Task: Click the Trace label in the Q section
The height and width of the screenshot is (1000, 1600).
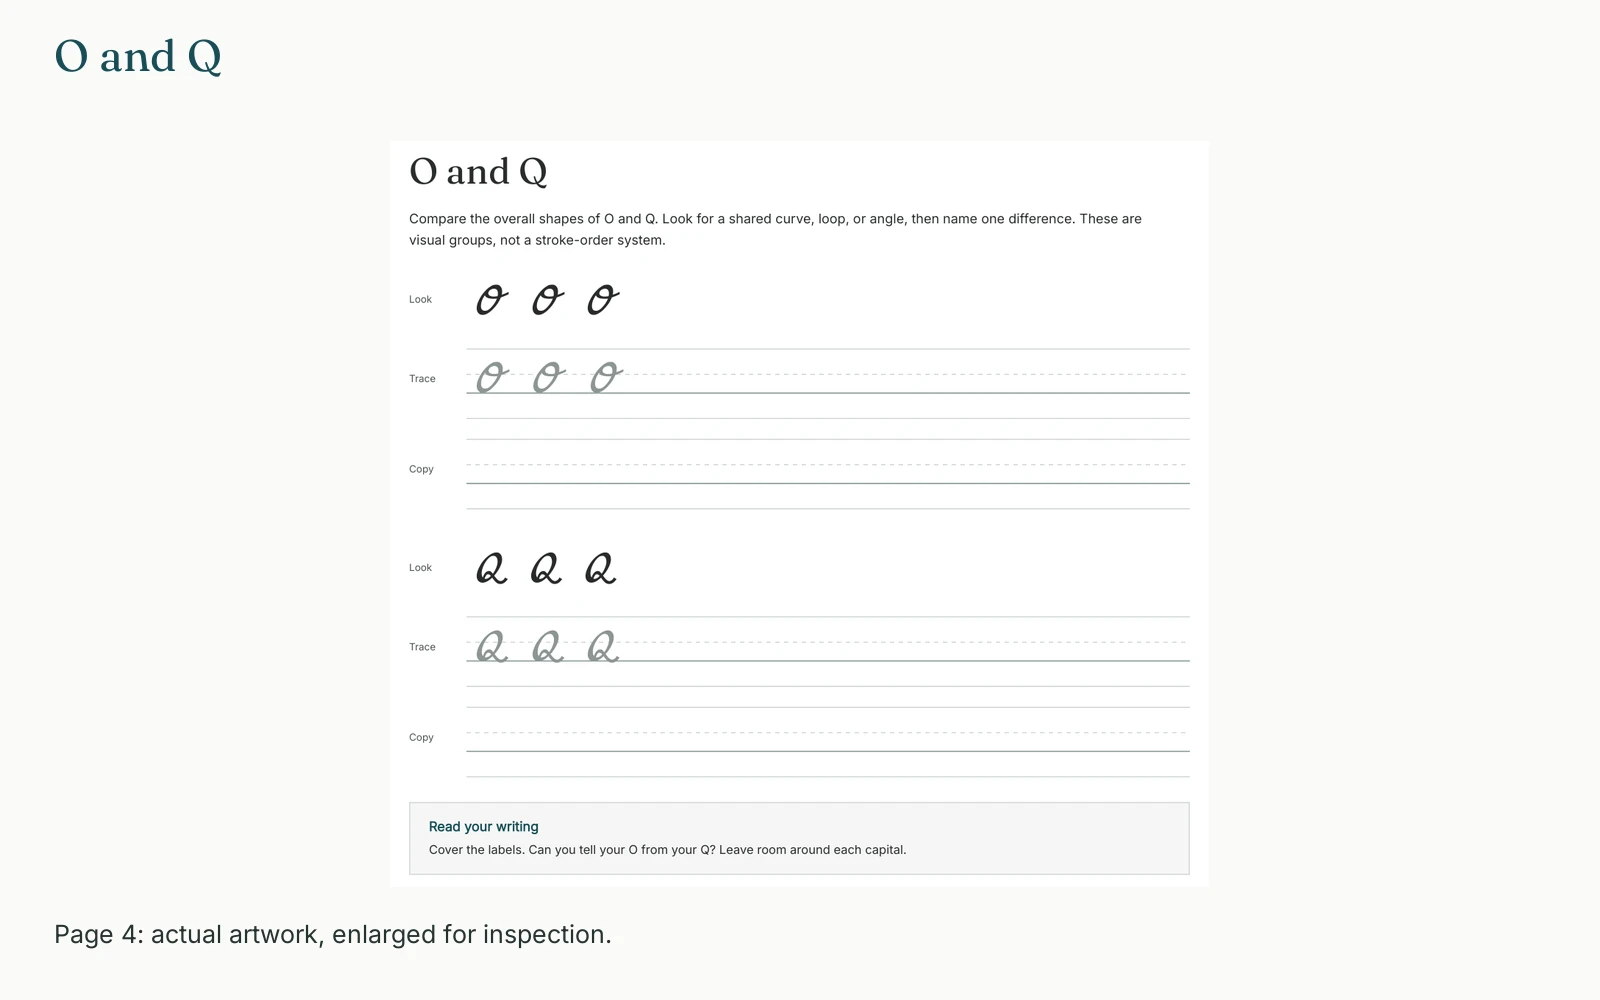Action: 422,647
